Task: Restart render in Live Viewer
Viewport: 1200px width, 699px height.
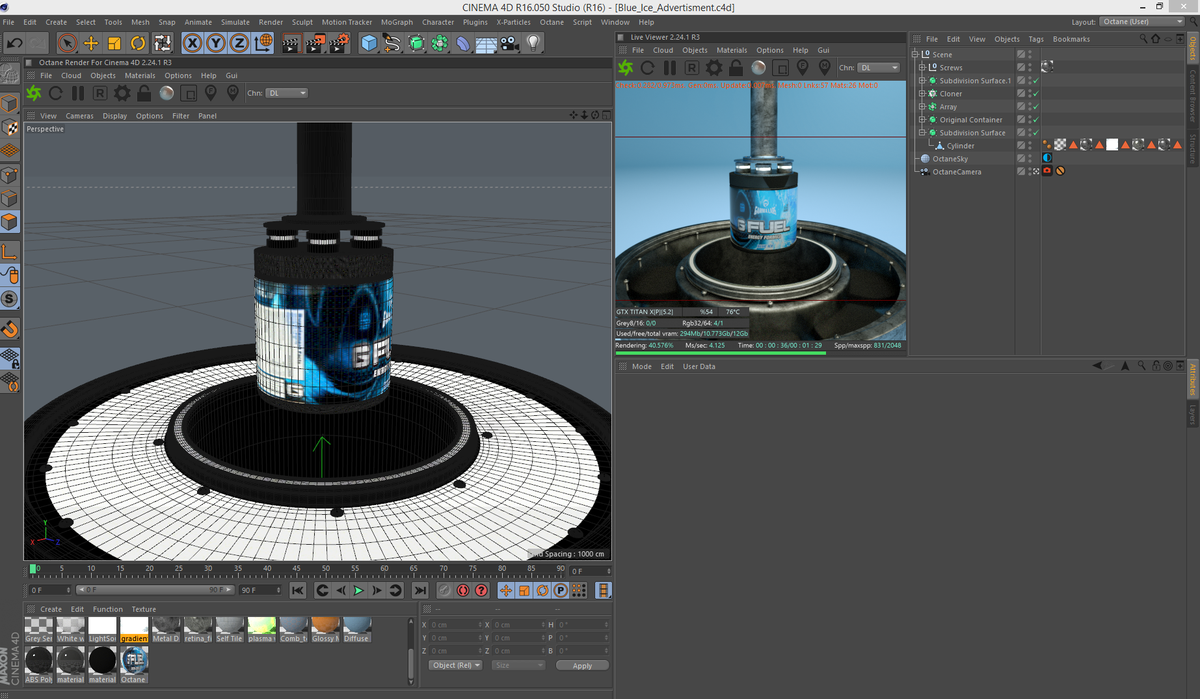Action: pos(648,67)
